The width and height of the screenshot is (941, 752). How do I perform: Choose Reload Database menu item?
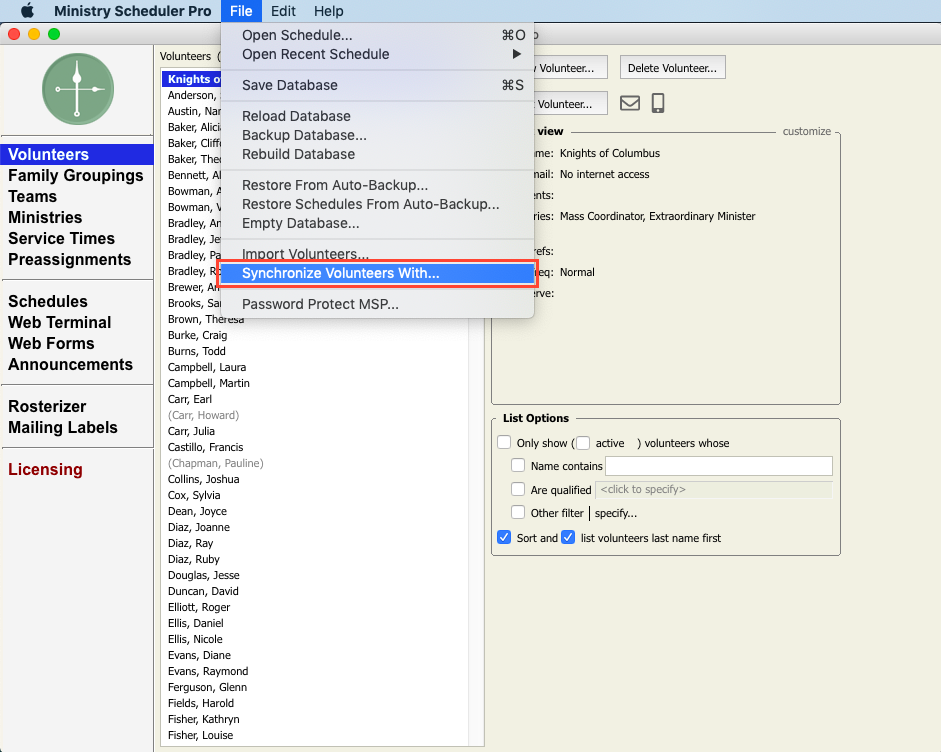click(377, 116)
